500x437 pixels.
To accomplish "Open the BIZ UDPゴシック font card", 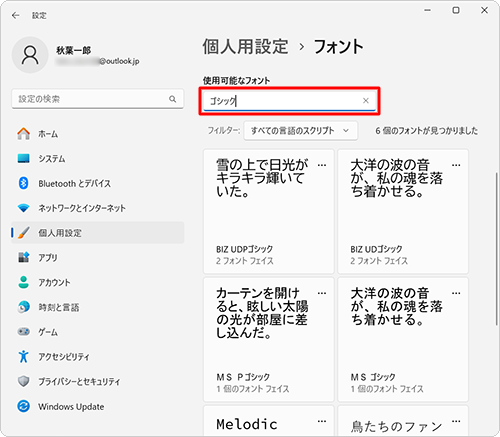I will pyautogui.click(x=269, y=211).
